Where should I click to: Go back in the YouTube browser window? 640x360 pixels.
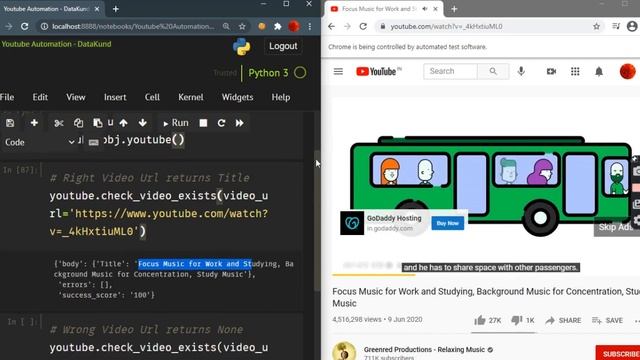pyautogui.click(x=331, y=27)
